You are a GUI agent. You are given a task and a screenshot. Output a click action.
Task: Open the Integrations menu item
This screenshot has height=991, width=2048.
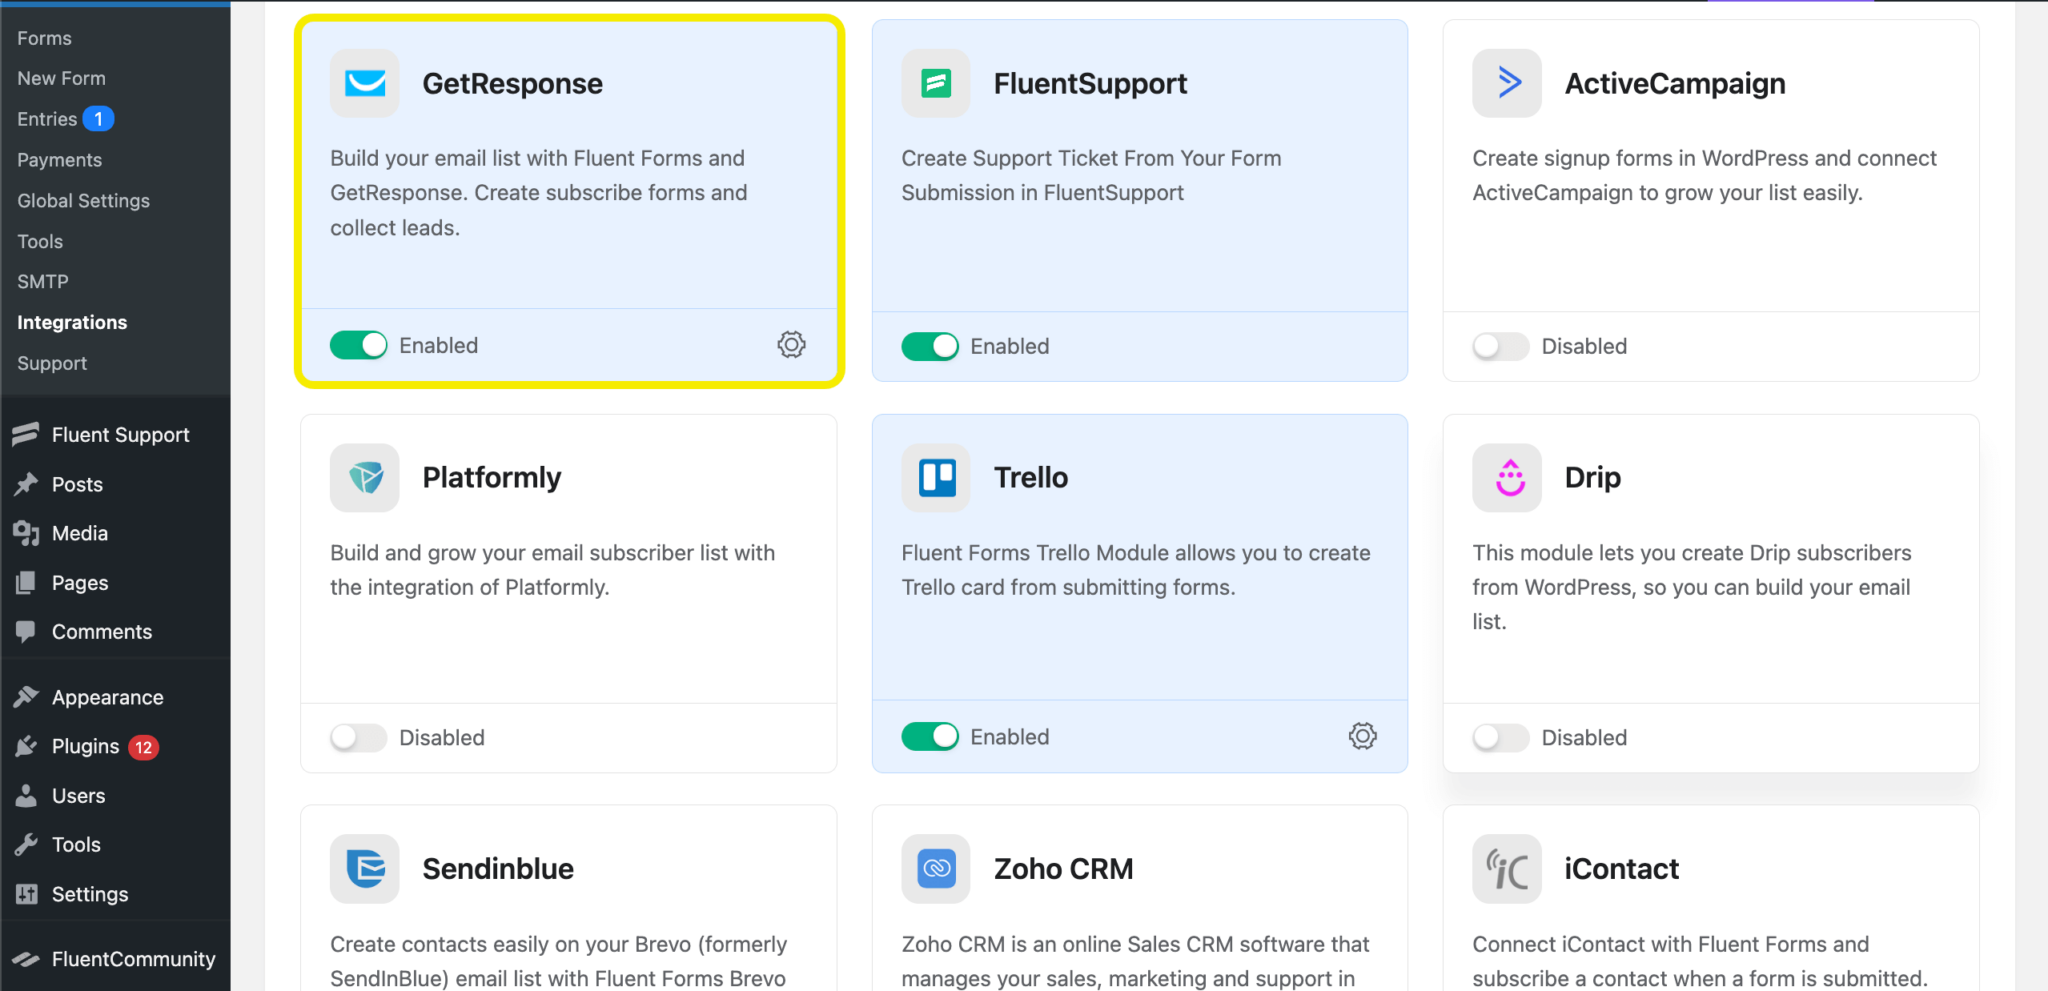(x=71, y=322)
